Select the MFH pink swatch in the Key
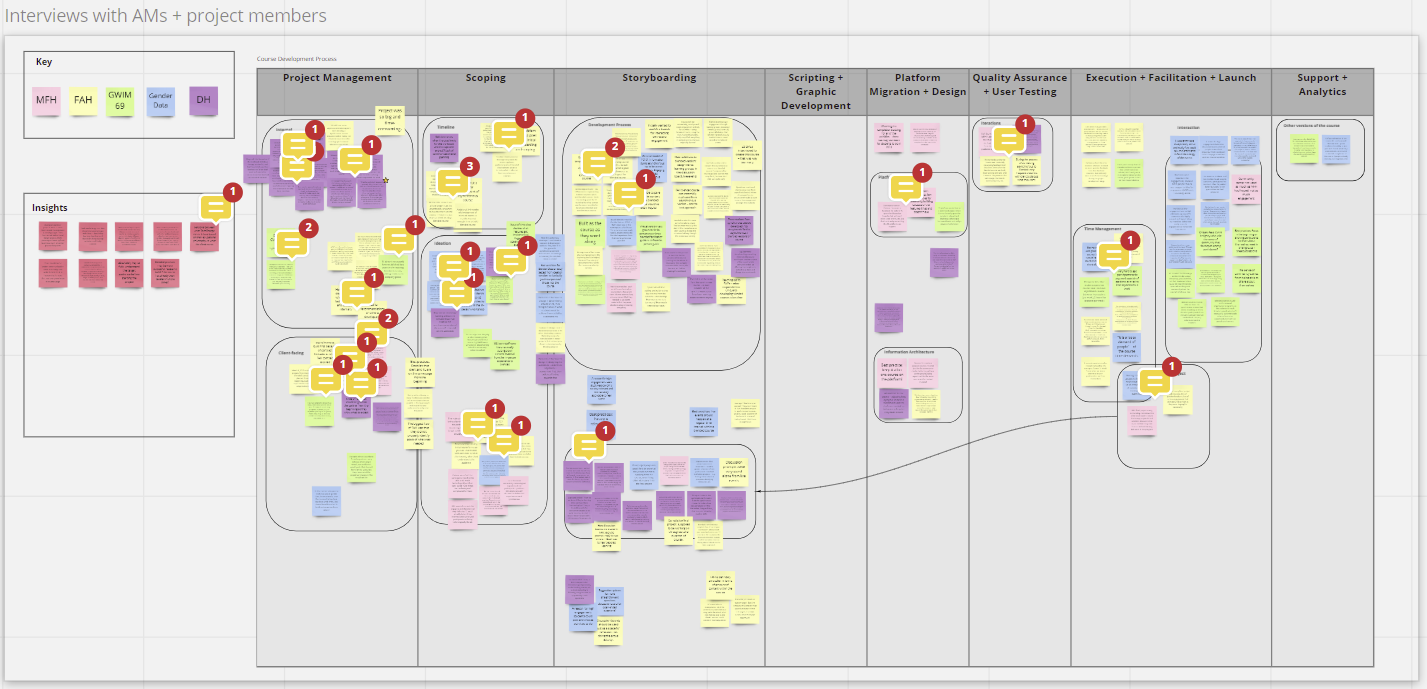1427x689 pixels. (45, 101)
